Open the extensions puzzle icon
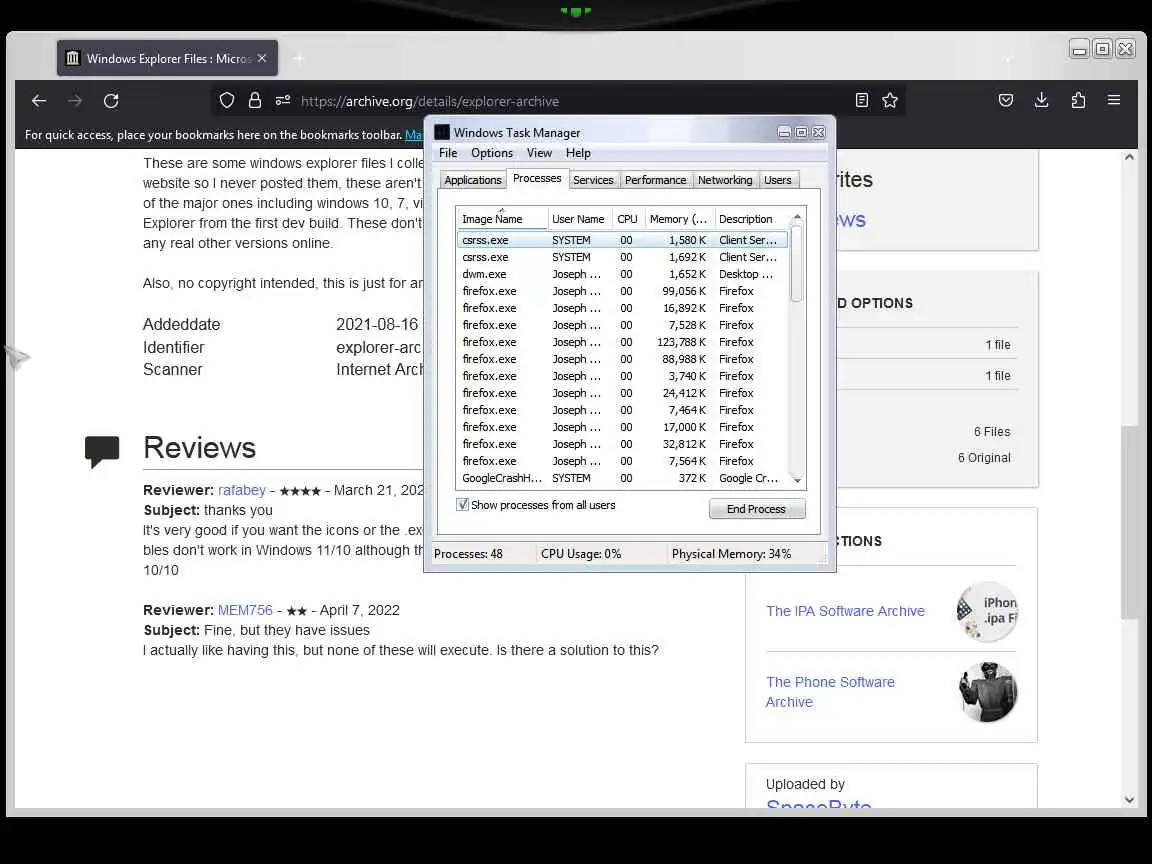This screenshot has height=864, width=1152. [1078, 101]
